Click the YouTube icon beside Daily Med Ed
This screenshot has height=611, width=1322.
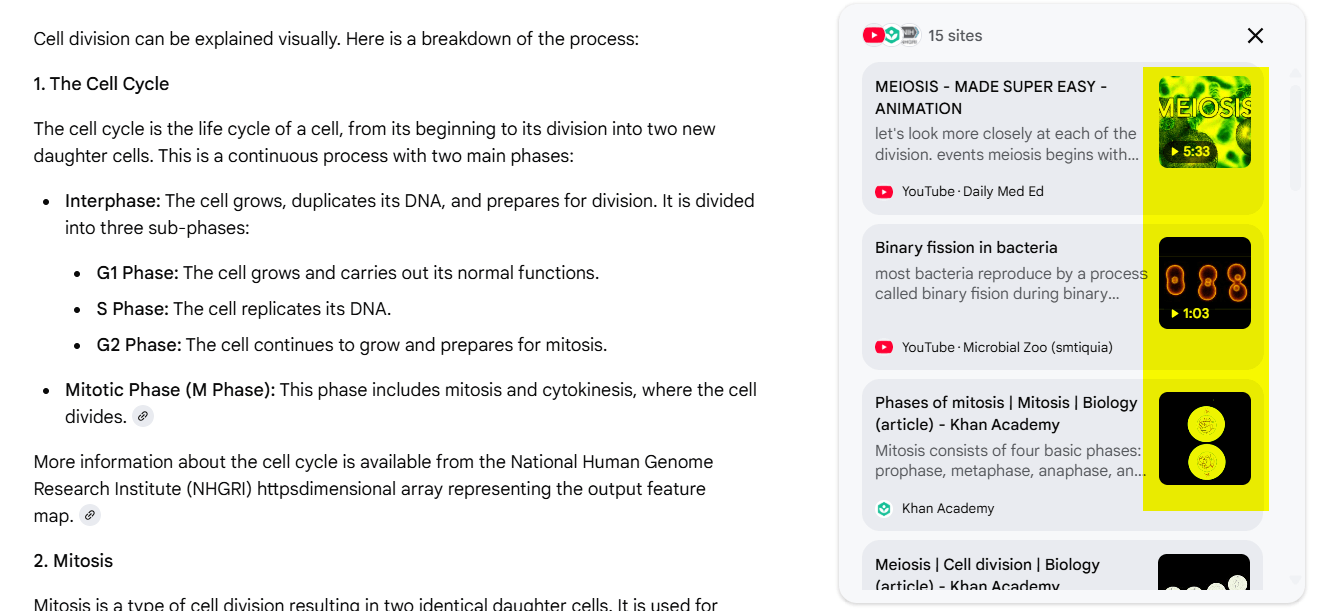tap(884, 191)
